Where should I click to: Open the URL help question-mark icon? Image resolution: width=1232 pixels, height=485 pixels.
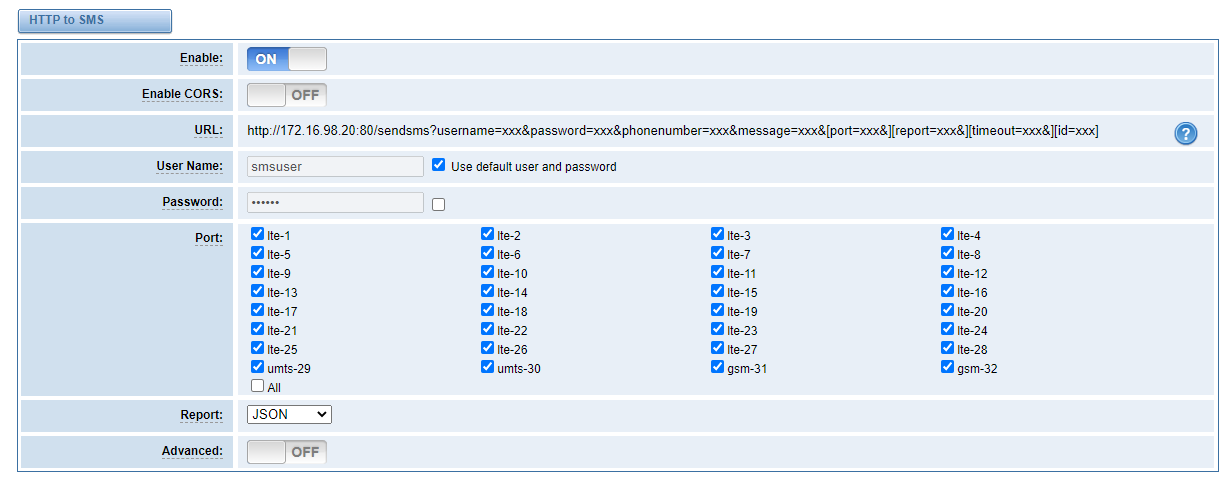[x=1185, y=133]
